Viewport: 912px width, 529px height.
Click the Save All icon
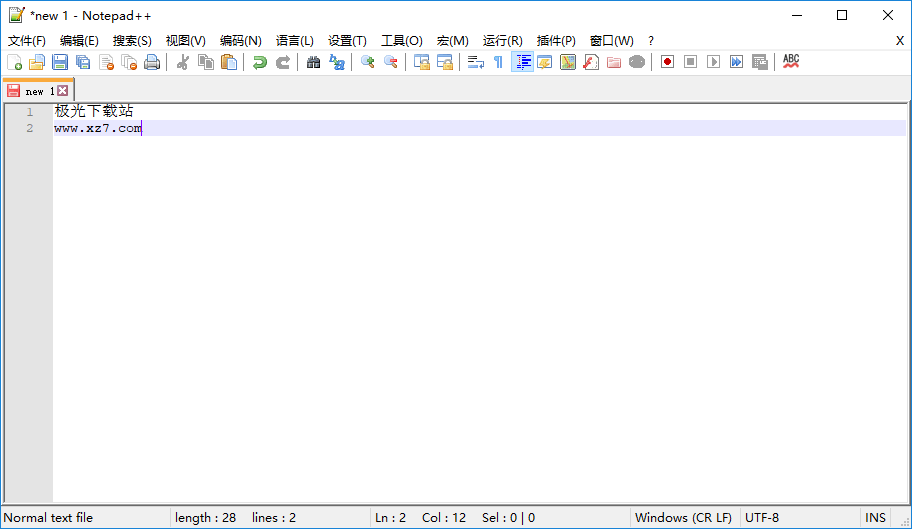click(83, 62)
